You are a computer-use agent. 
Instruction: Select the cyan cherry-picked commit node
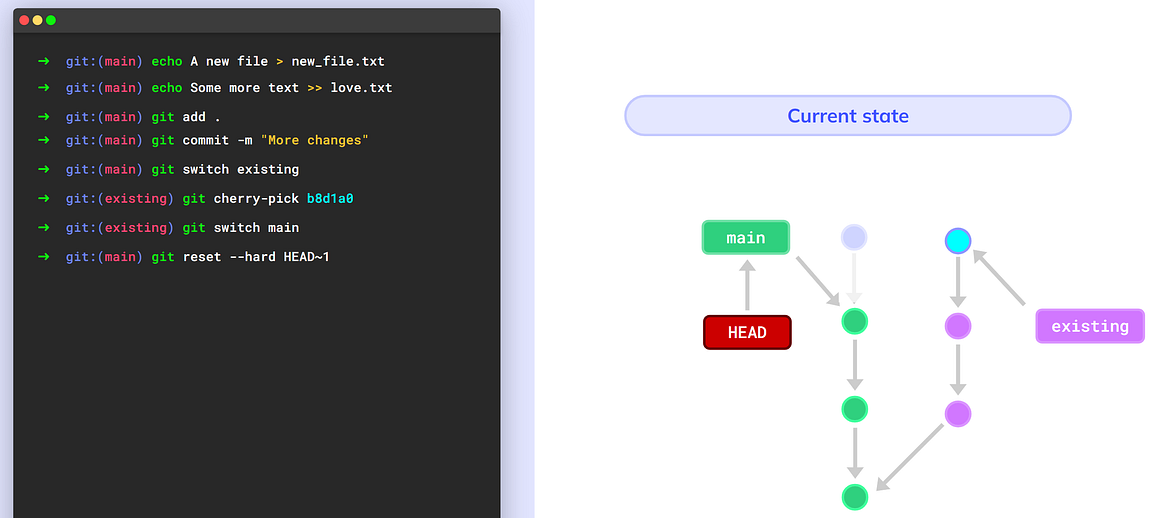click(x=958, y=240)
